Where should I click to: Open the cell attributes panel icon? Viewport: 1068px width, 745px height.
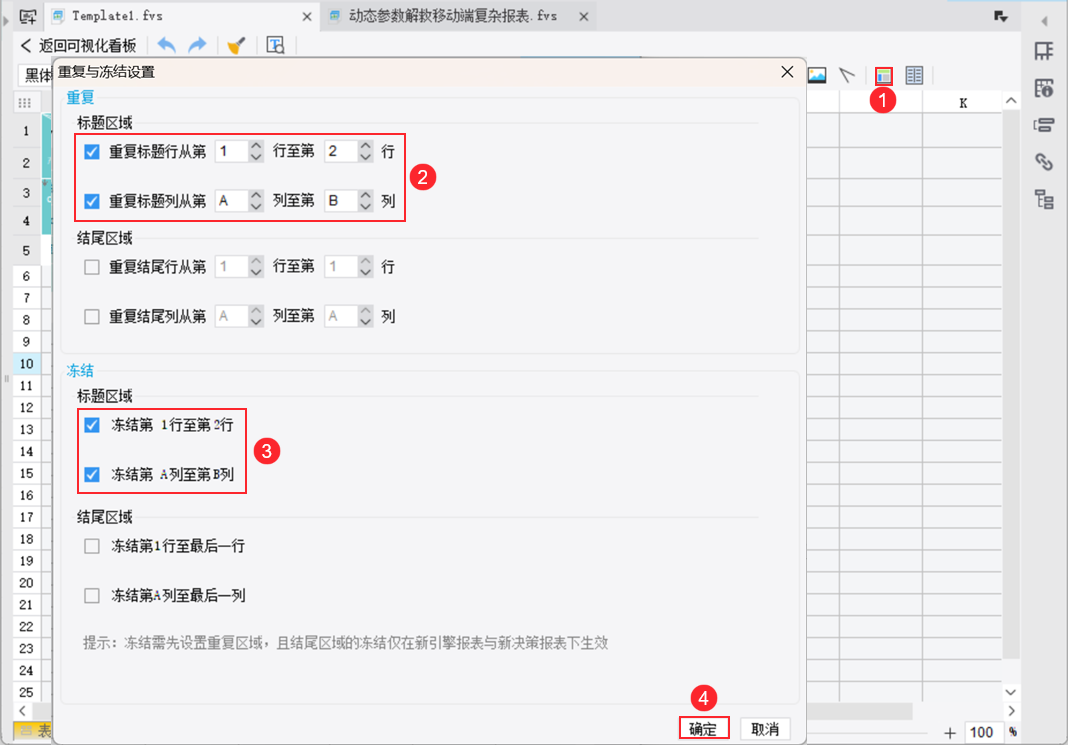(x=1043, y=90)
